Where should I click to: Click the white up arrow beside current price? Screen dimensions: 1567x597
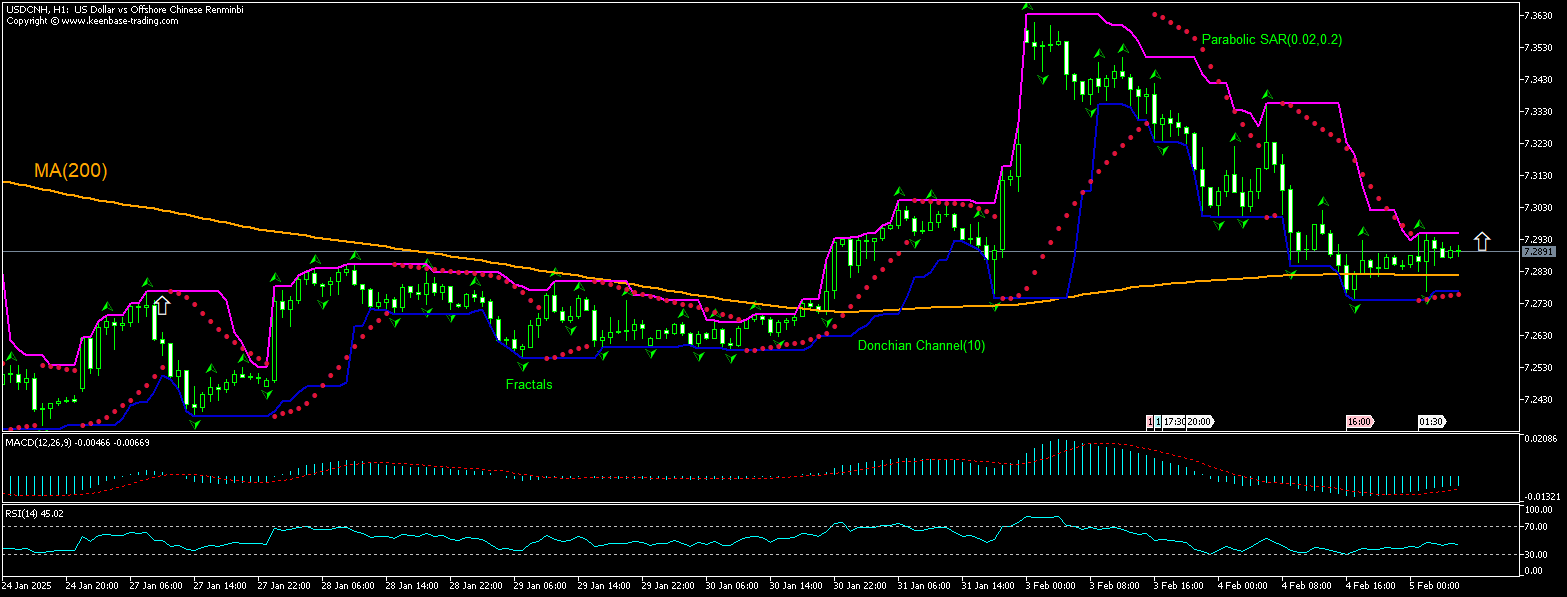[x=1482, y=241]
